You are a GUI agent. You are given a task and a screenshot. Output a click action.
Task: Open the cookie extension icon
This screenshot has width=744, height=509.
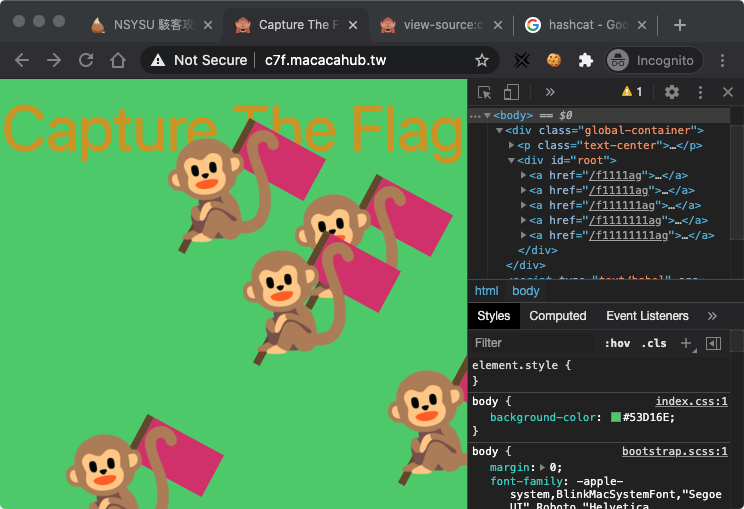coord(554,60)
